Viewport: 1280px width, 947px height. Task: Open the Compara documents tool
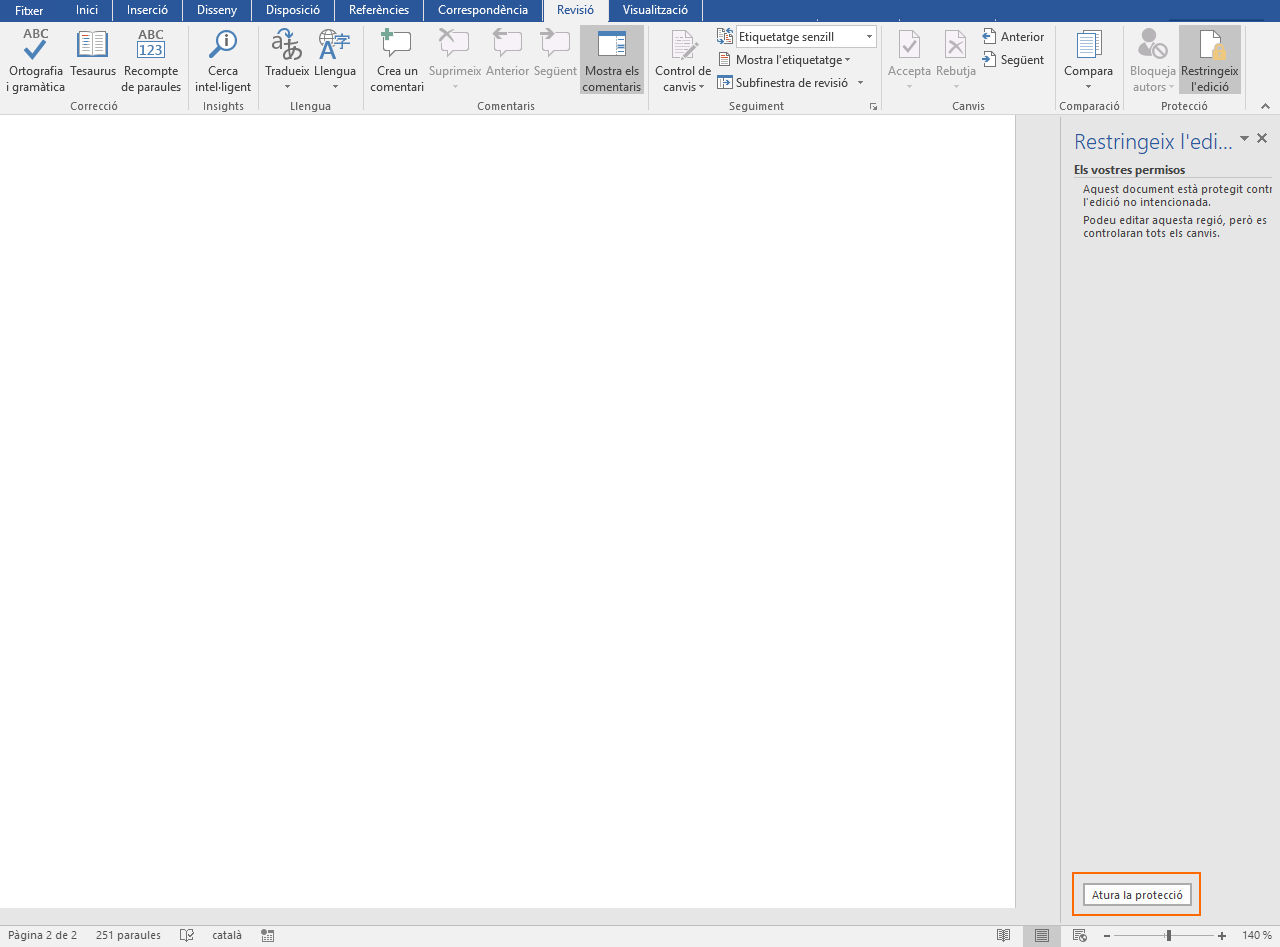(1088, 60)
